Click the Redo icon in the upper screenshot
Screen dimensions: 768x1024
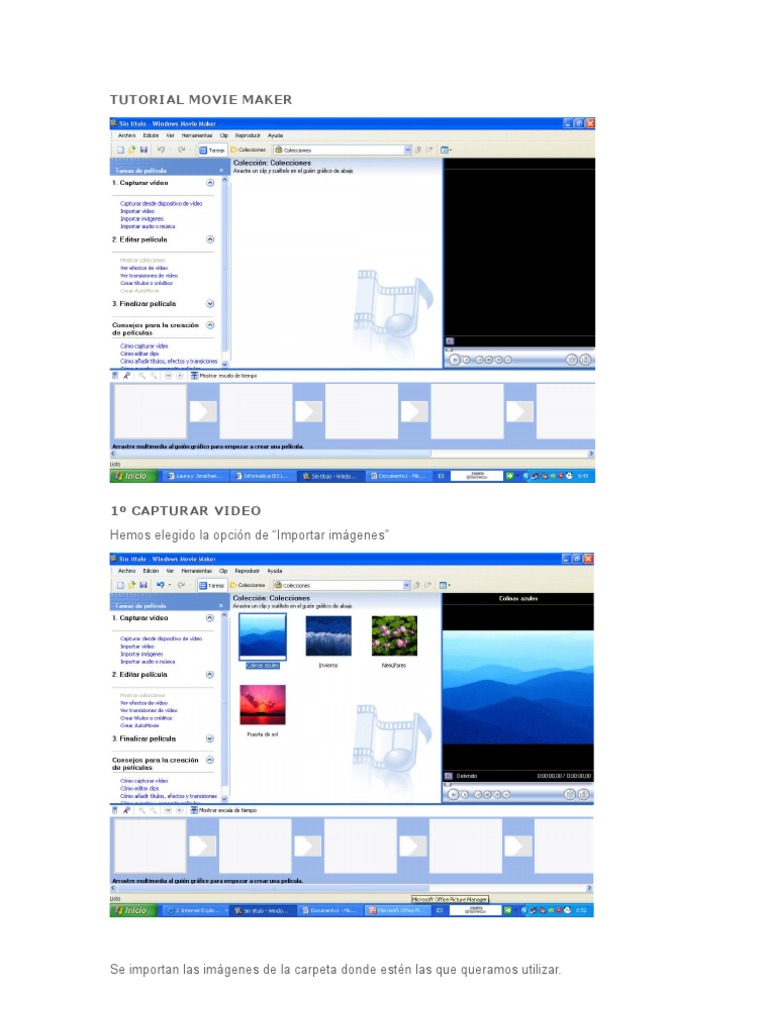click(x=181, y=150)
